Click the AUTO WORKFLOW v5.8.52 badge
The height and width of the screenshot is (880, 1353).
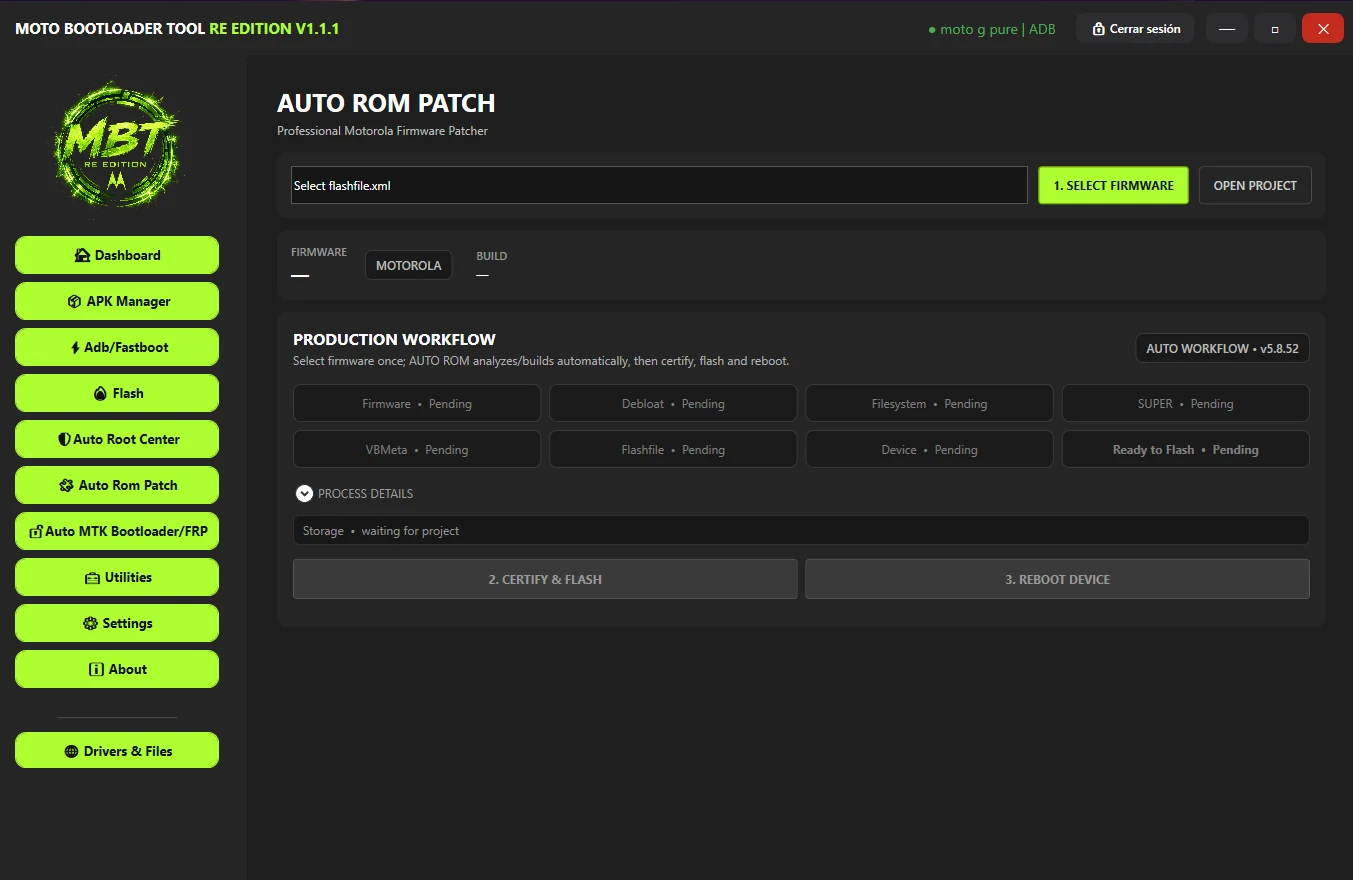coord(1222,348)
